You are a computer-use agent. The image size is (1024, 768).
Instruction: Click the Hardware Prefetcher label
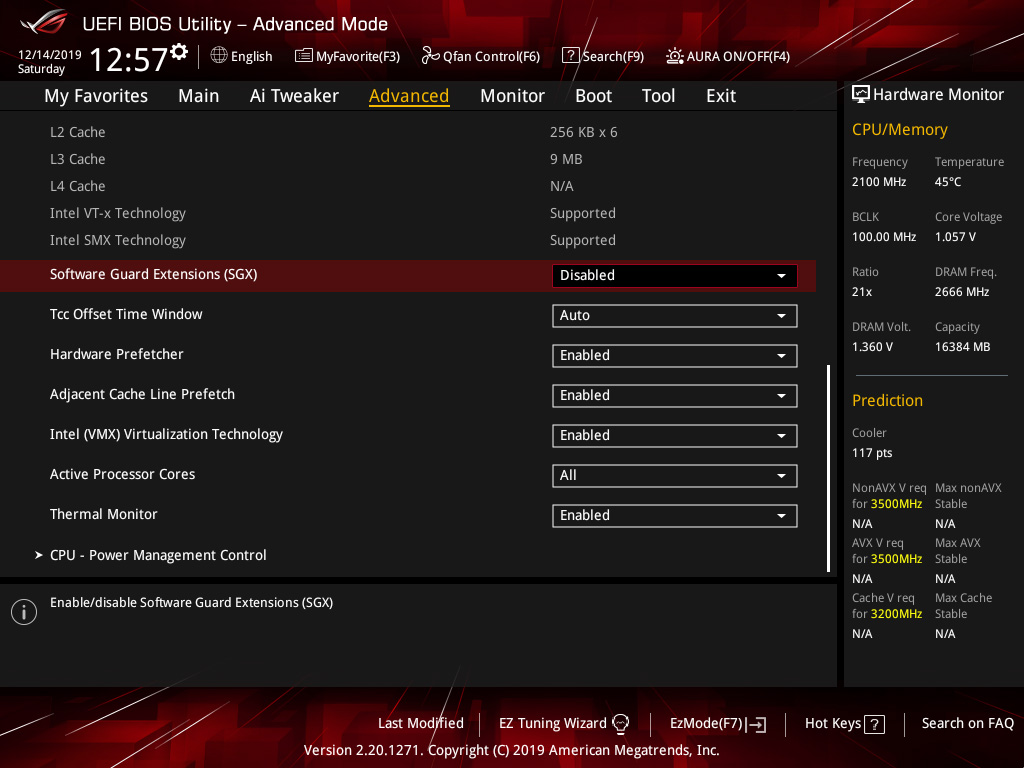[x=116, y=354]
